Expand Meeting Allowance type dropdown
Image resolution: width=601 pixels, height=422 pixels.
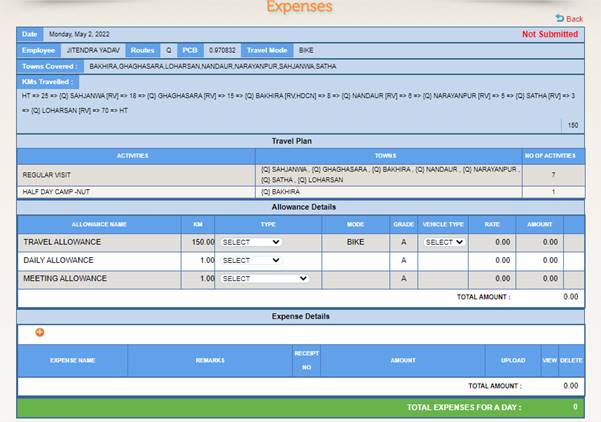point(265,279)
